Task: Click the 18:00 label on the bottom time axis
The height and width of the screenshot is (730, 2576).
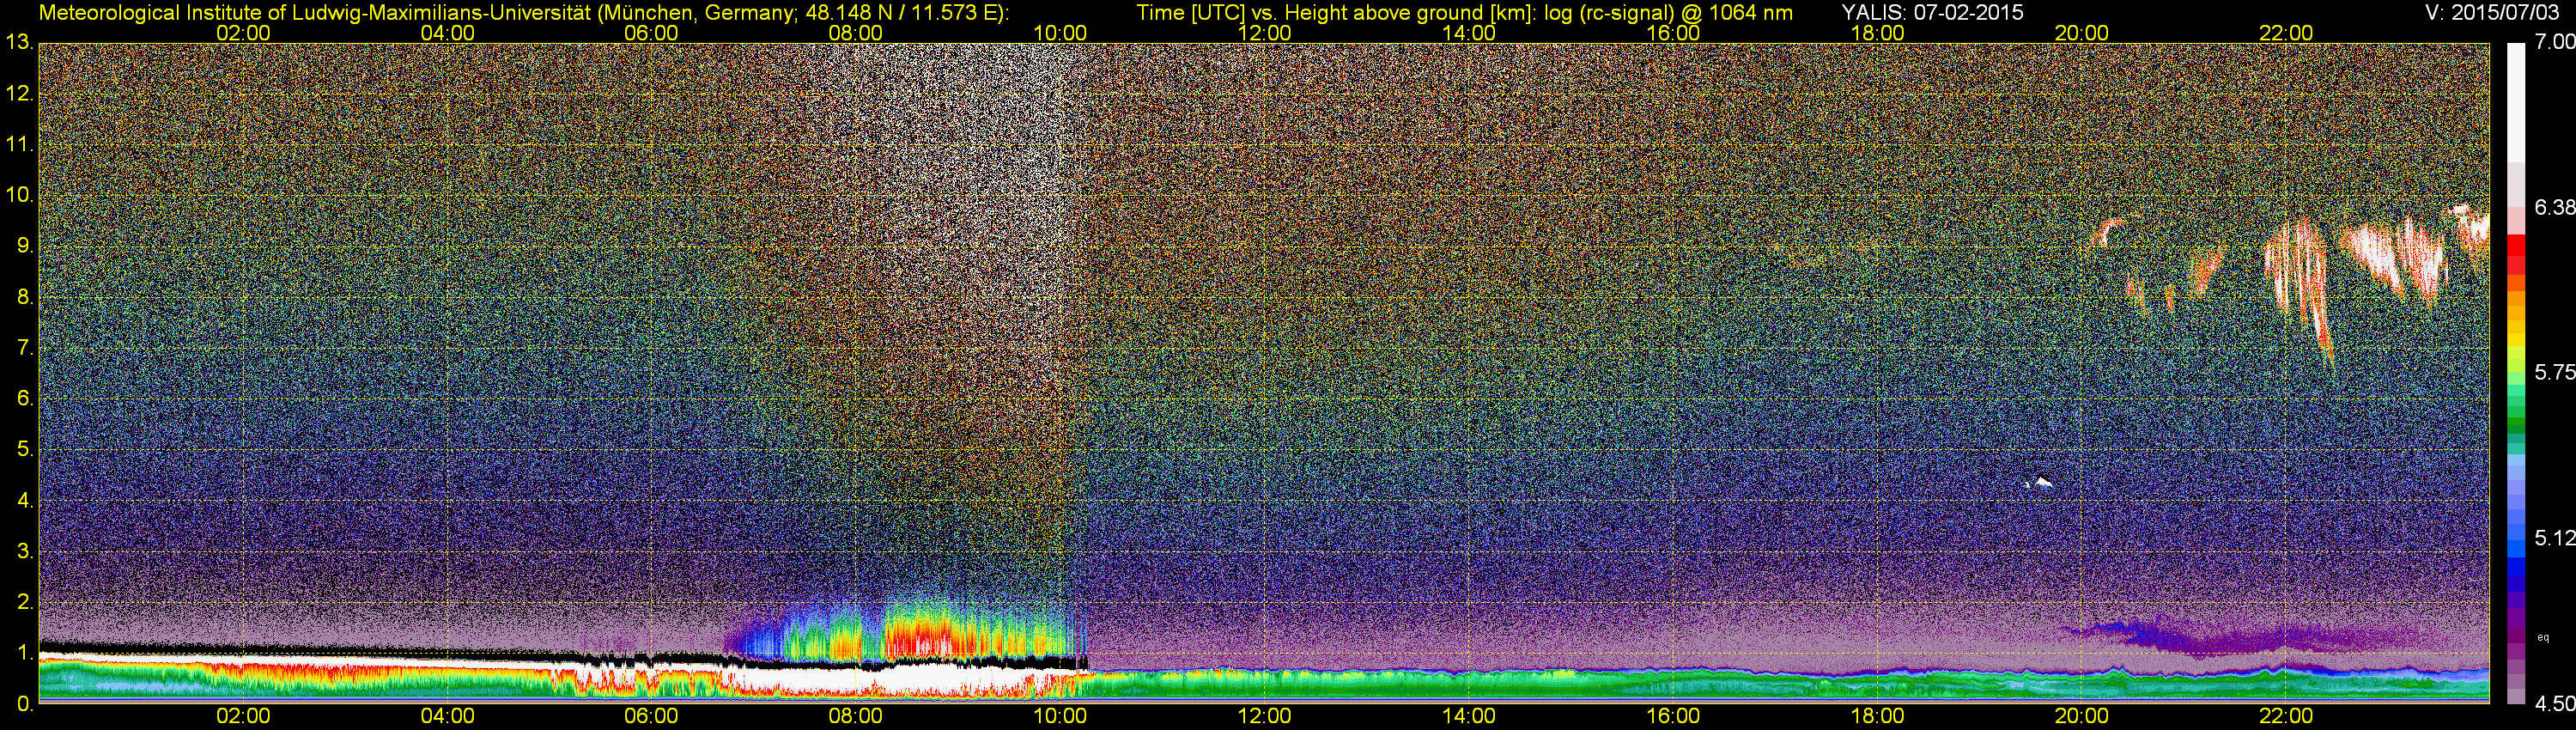Action: [1877, 716]
